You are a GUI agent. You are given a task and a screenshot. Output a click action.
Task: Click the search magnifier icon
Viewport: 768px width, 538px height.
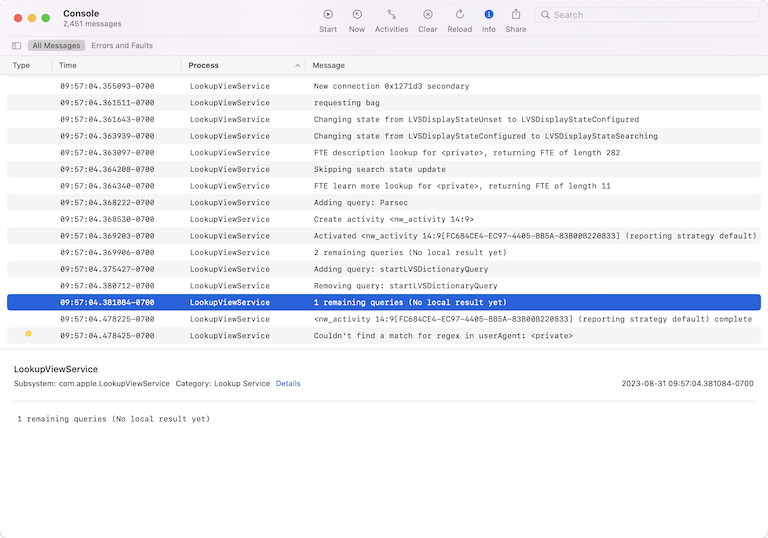[545, 15]
